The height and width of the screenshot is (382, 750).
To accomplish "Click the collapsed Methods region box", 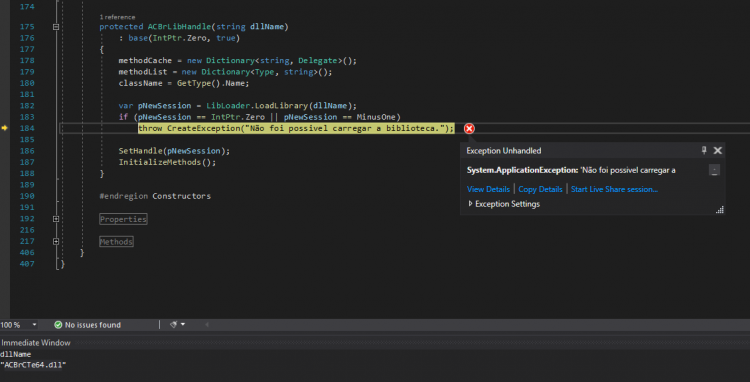I will point(116,242).
